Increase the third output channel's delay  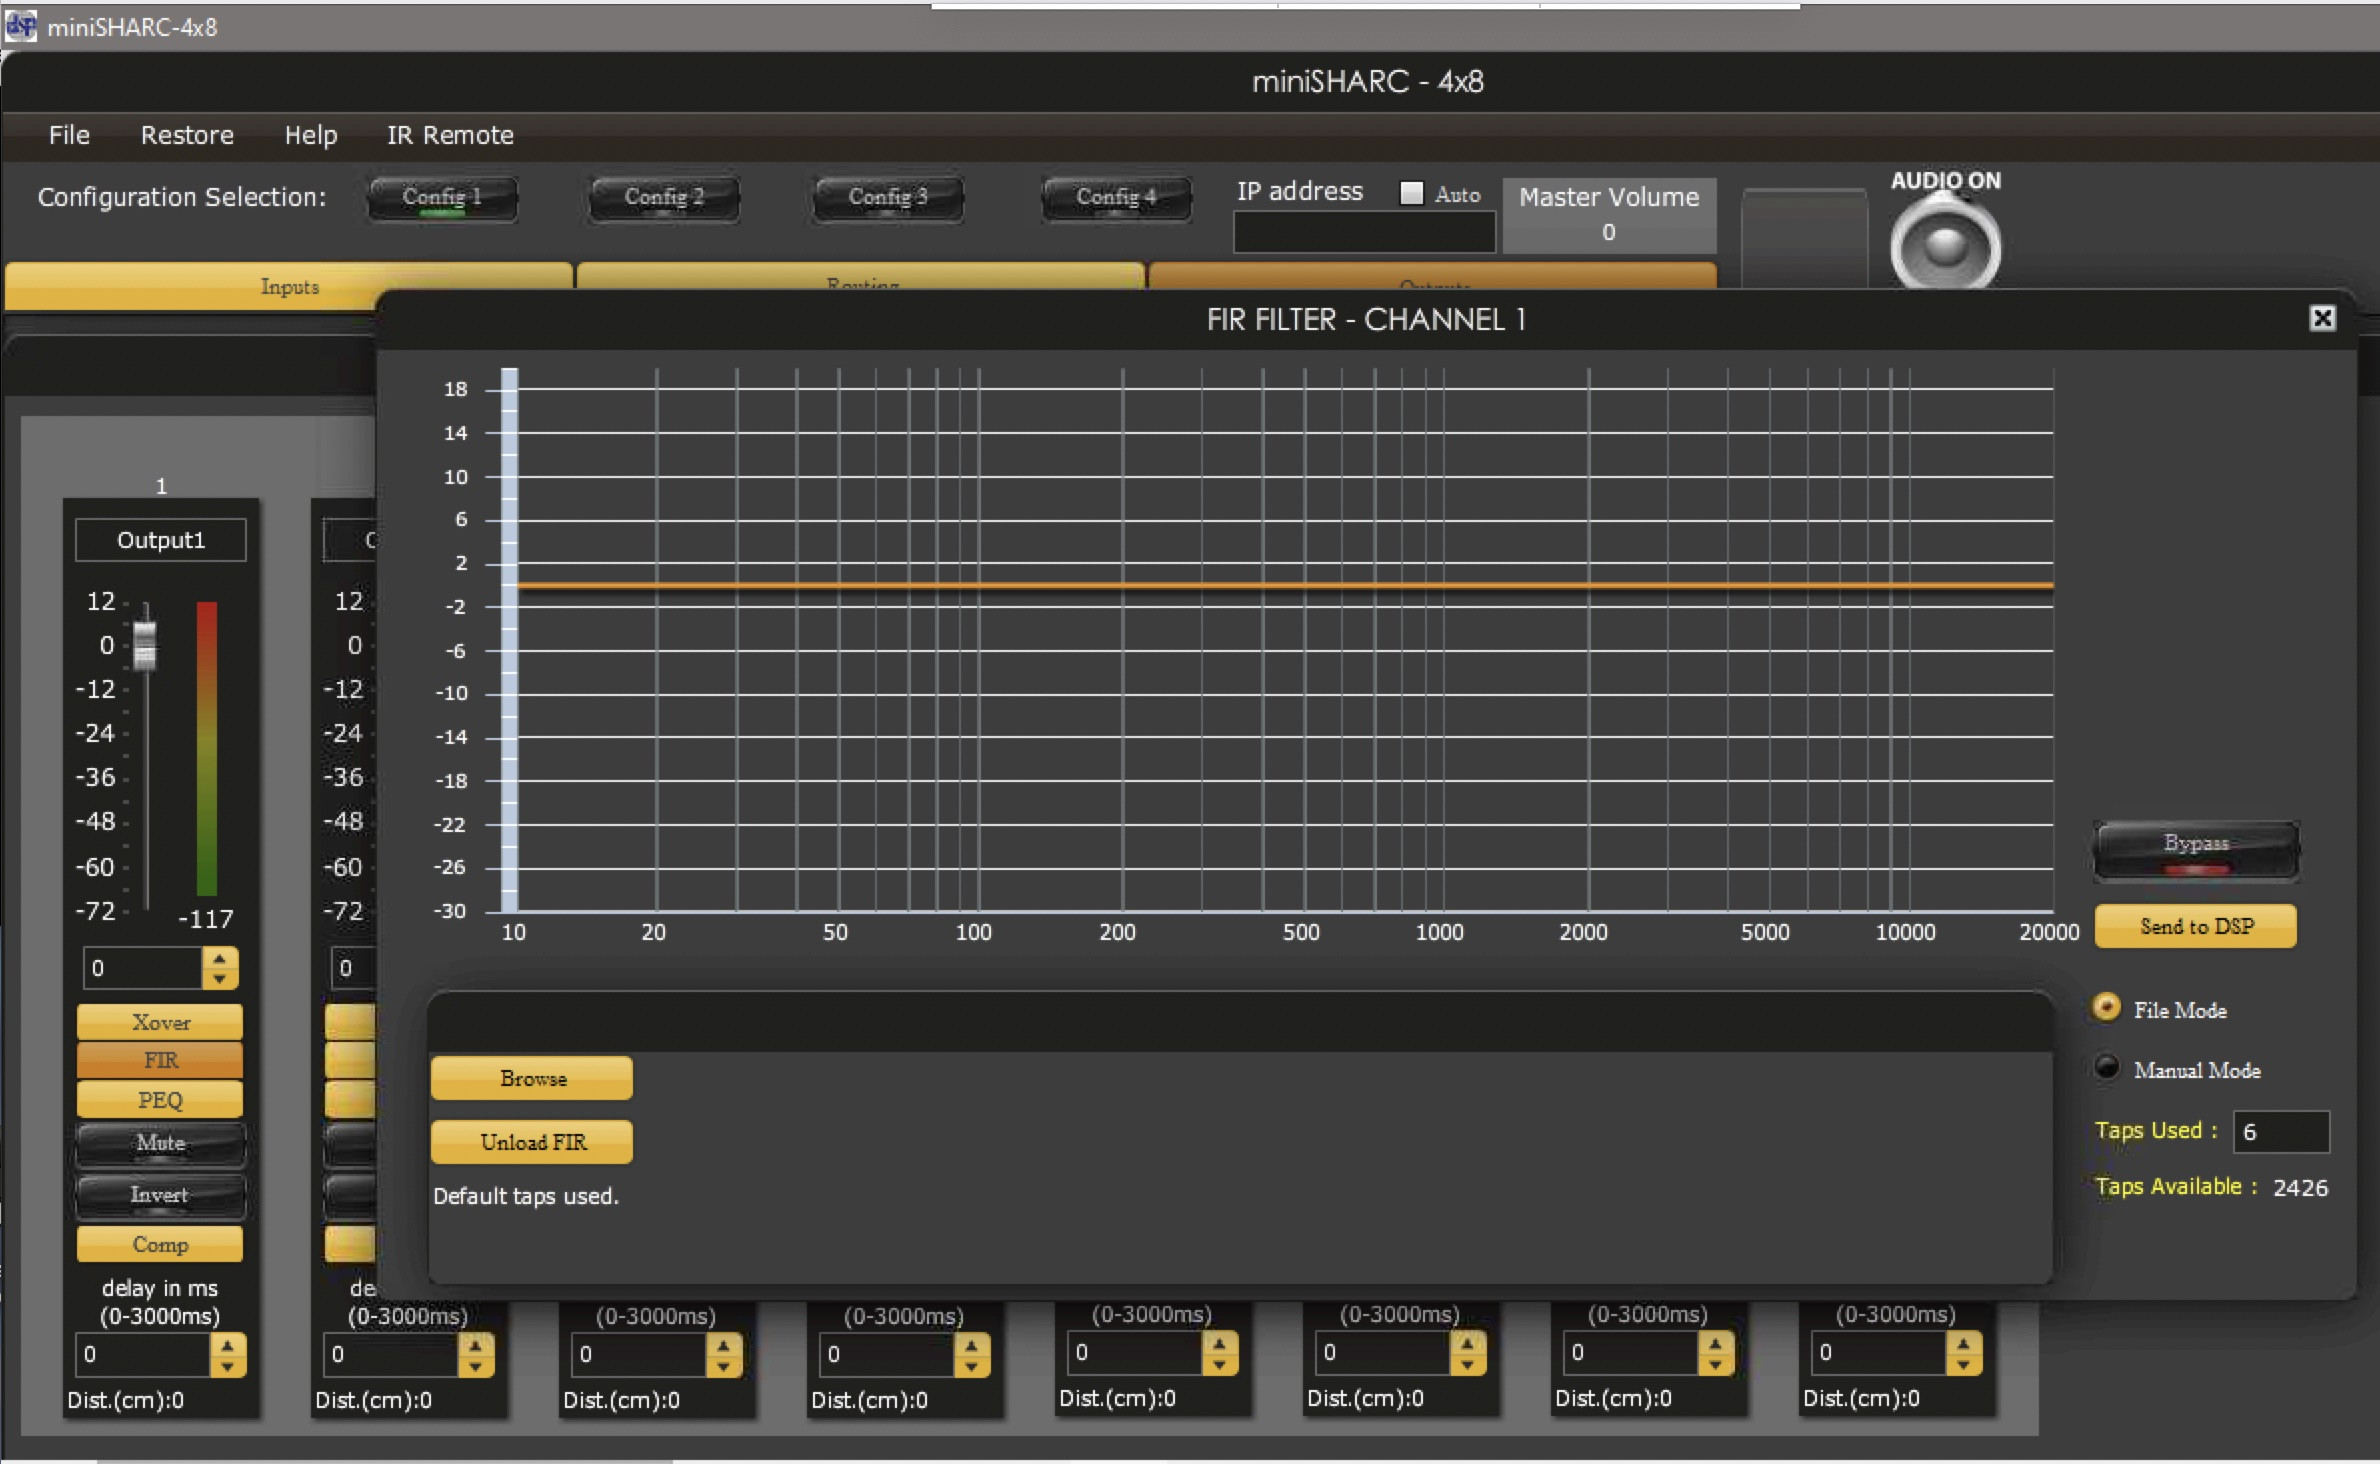(724, 1345)
